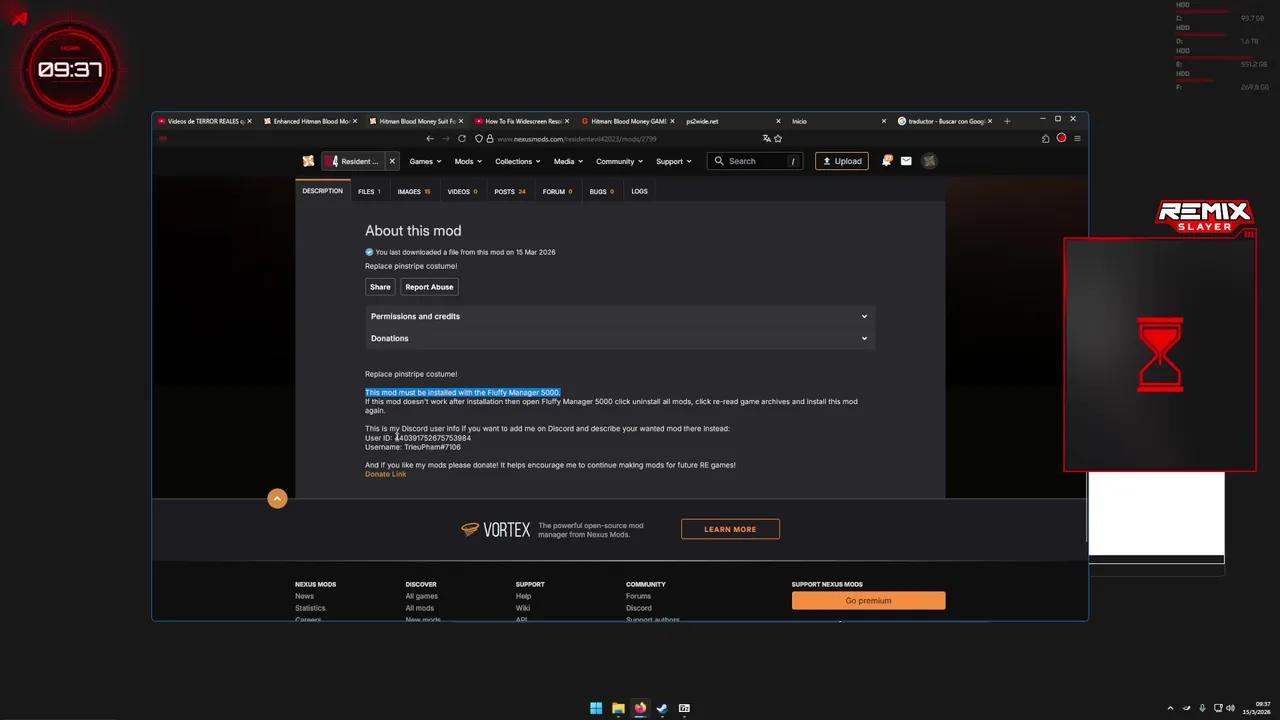
Task: Click the orange scroll-to-top arrow button
Action: pos(277,499)
